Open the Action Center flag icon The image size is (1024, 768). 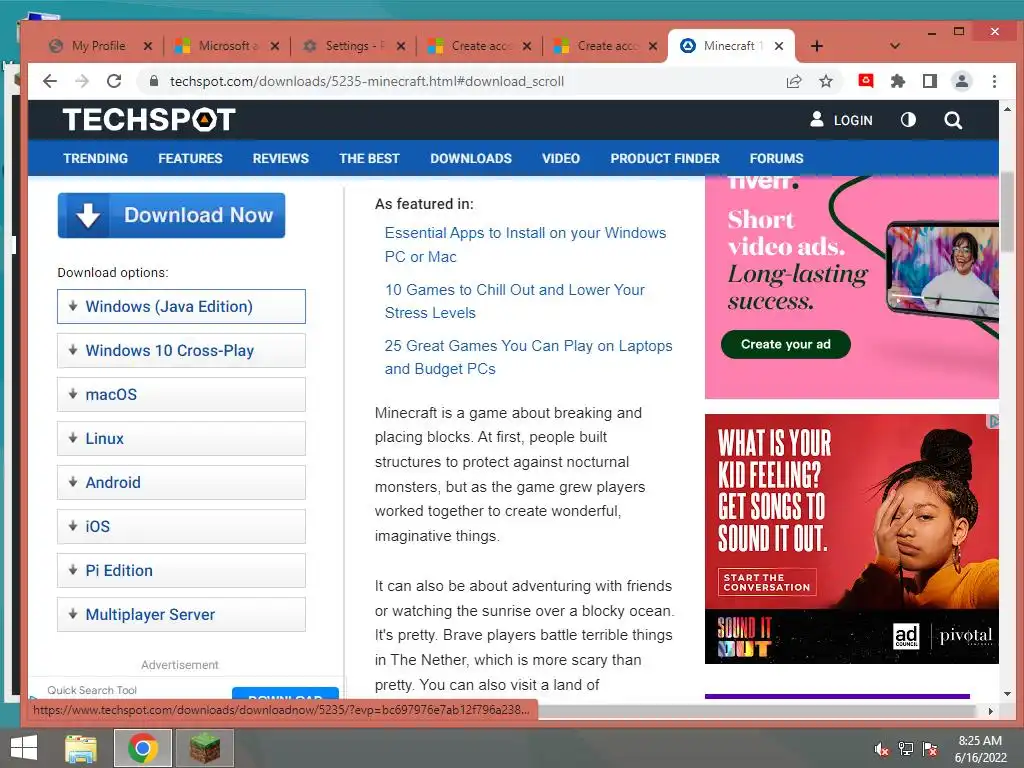(x=930, y=749)
